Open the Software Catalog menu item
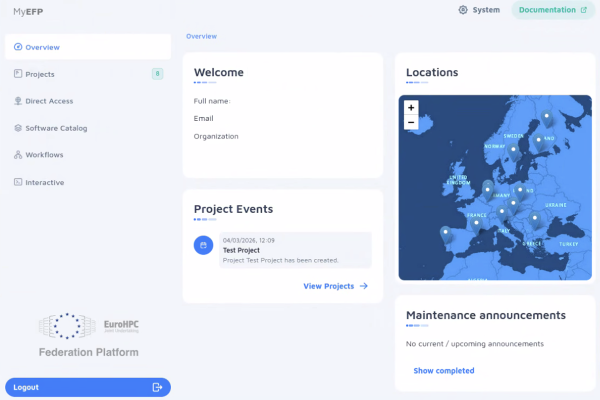 click(56, 128)
